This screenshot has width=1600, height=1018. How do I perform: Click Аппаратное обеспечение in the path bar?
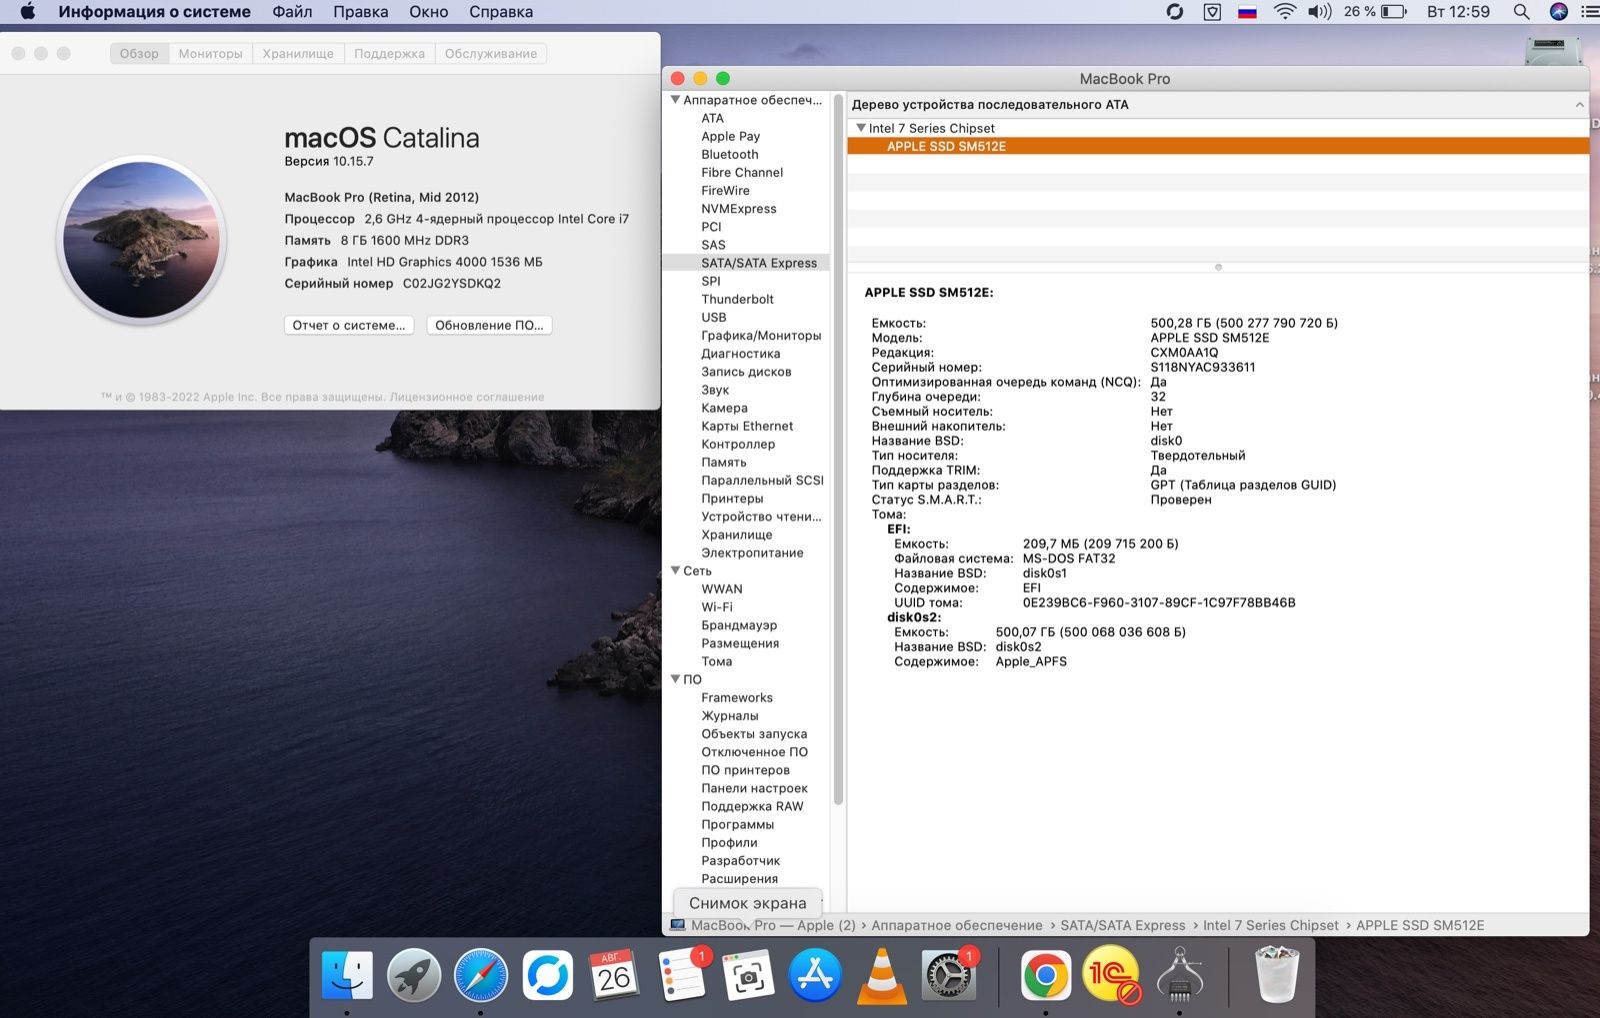(x=956, y=925)
